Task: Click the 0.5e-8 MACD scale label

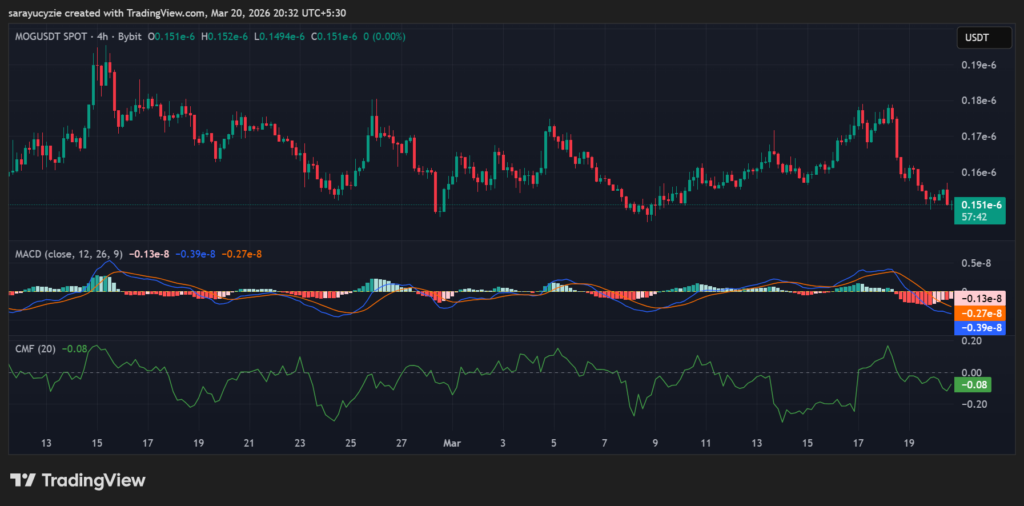Action: 977,263
